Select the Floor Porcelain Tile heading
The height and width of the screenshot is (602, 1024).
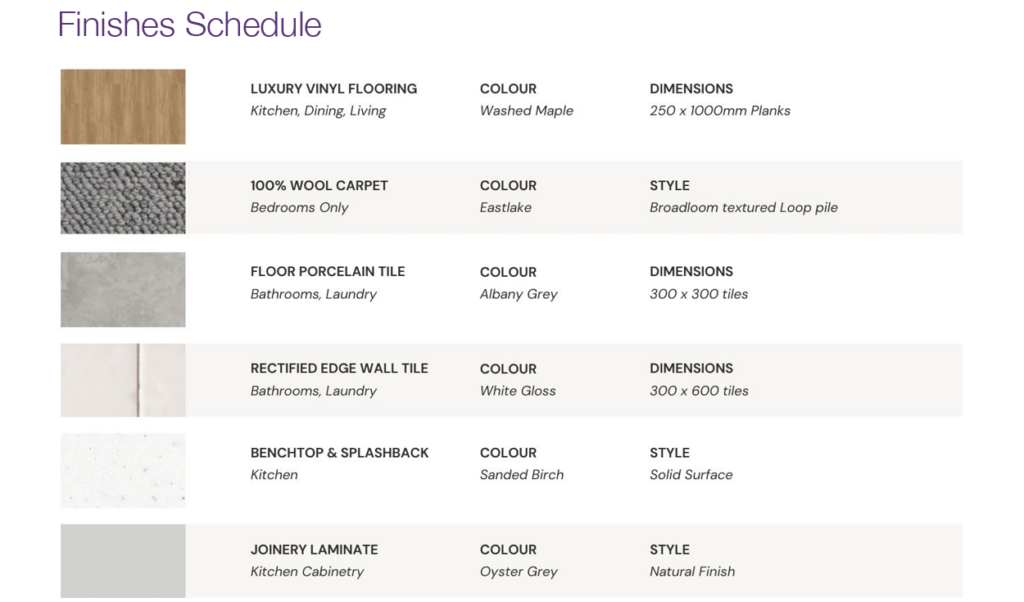tap(327, 272)
